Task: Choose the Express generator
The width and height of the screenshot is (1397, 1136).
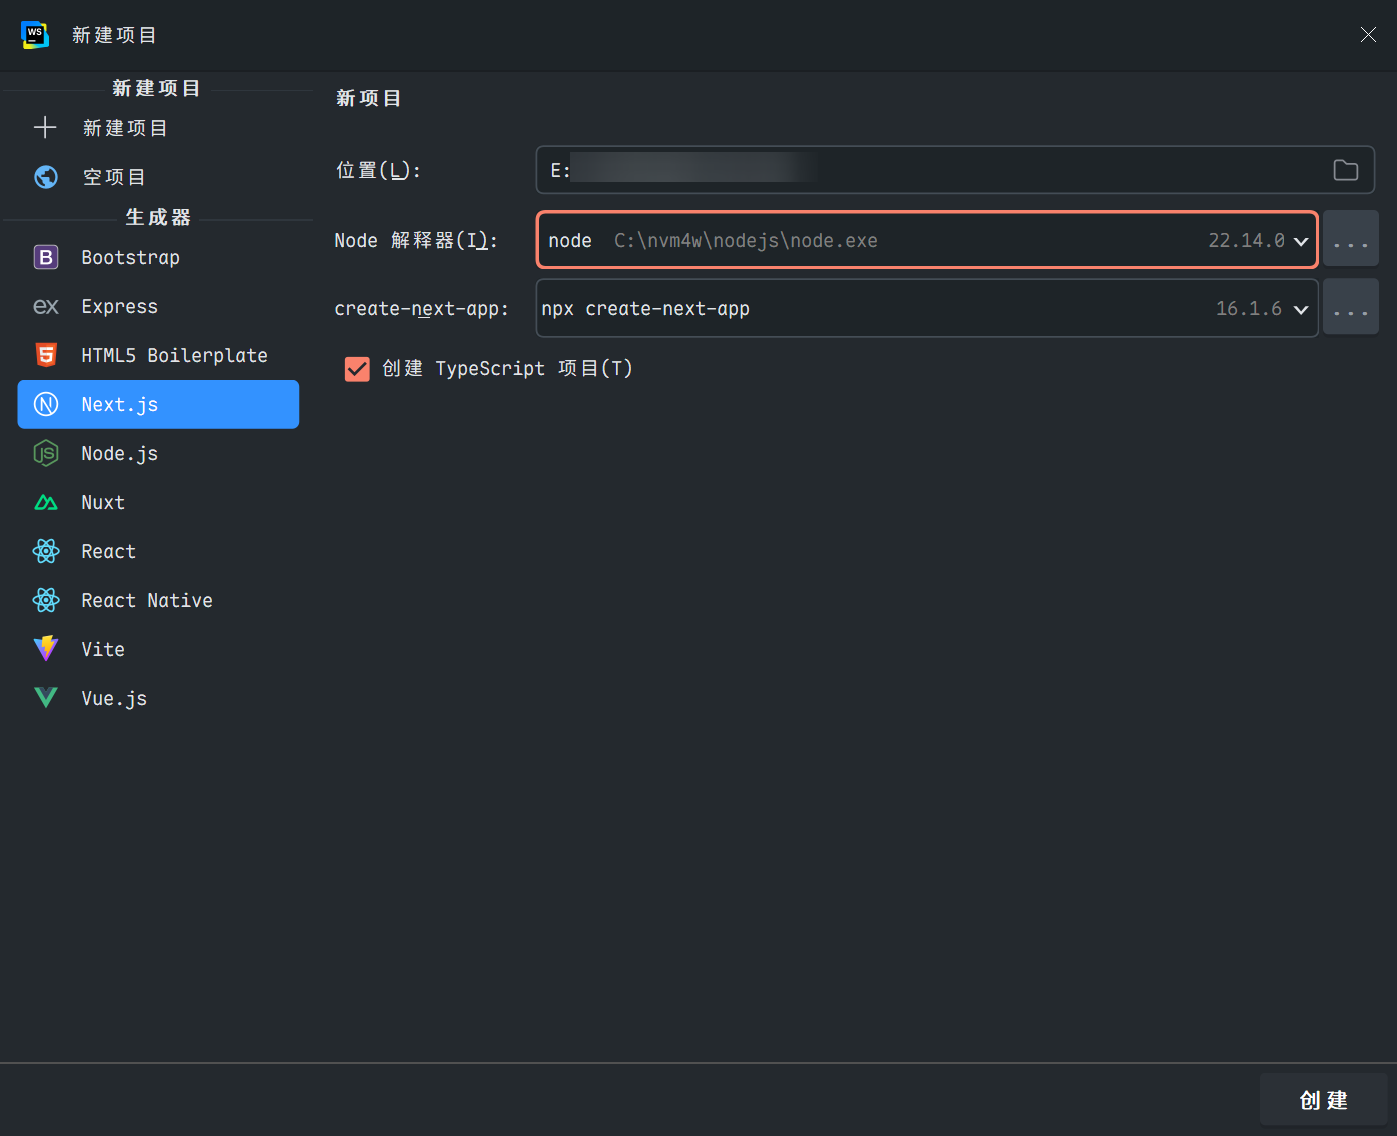Action: coord(158,306)
